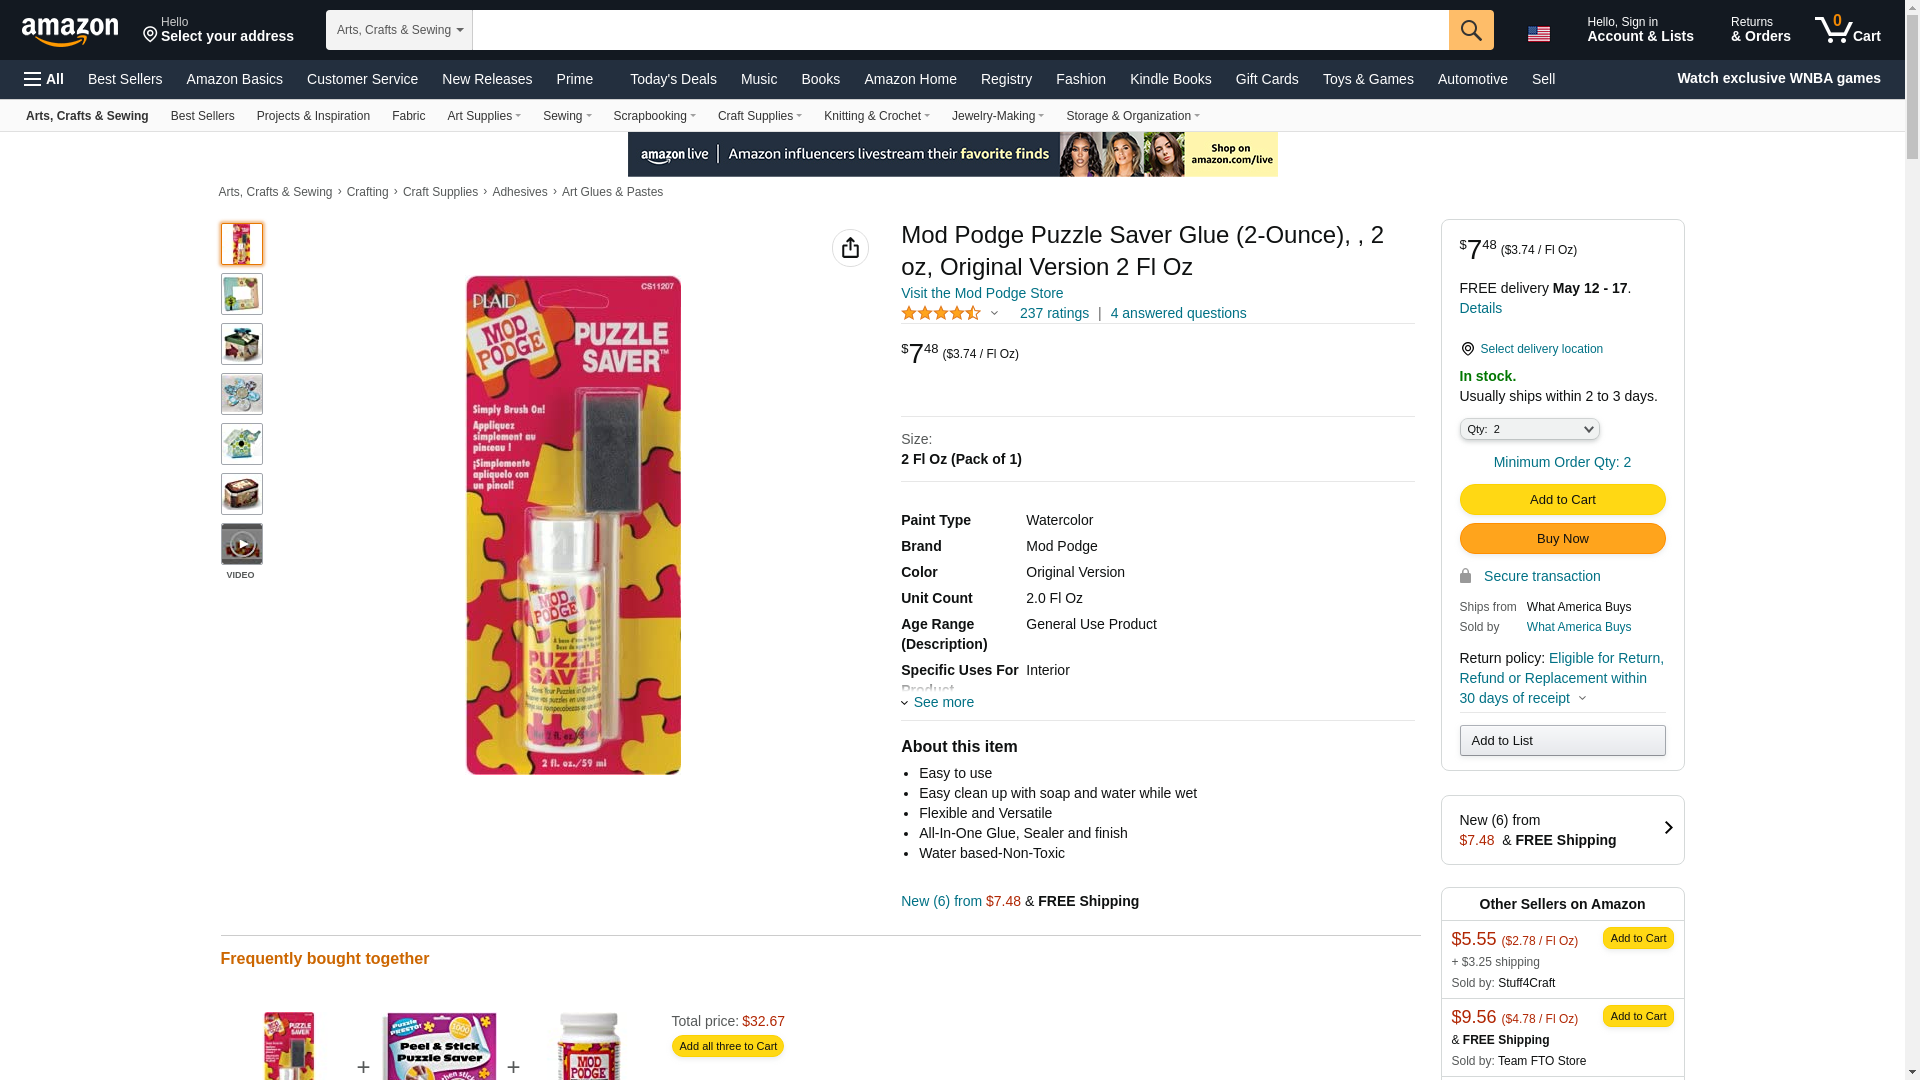The height and width of the screenshot is (1080, 1920).
Task: Click the delivery location pin icon
Action: [1467, 349]
